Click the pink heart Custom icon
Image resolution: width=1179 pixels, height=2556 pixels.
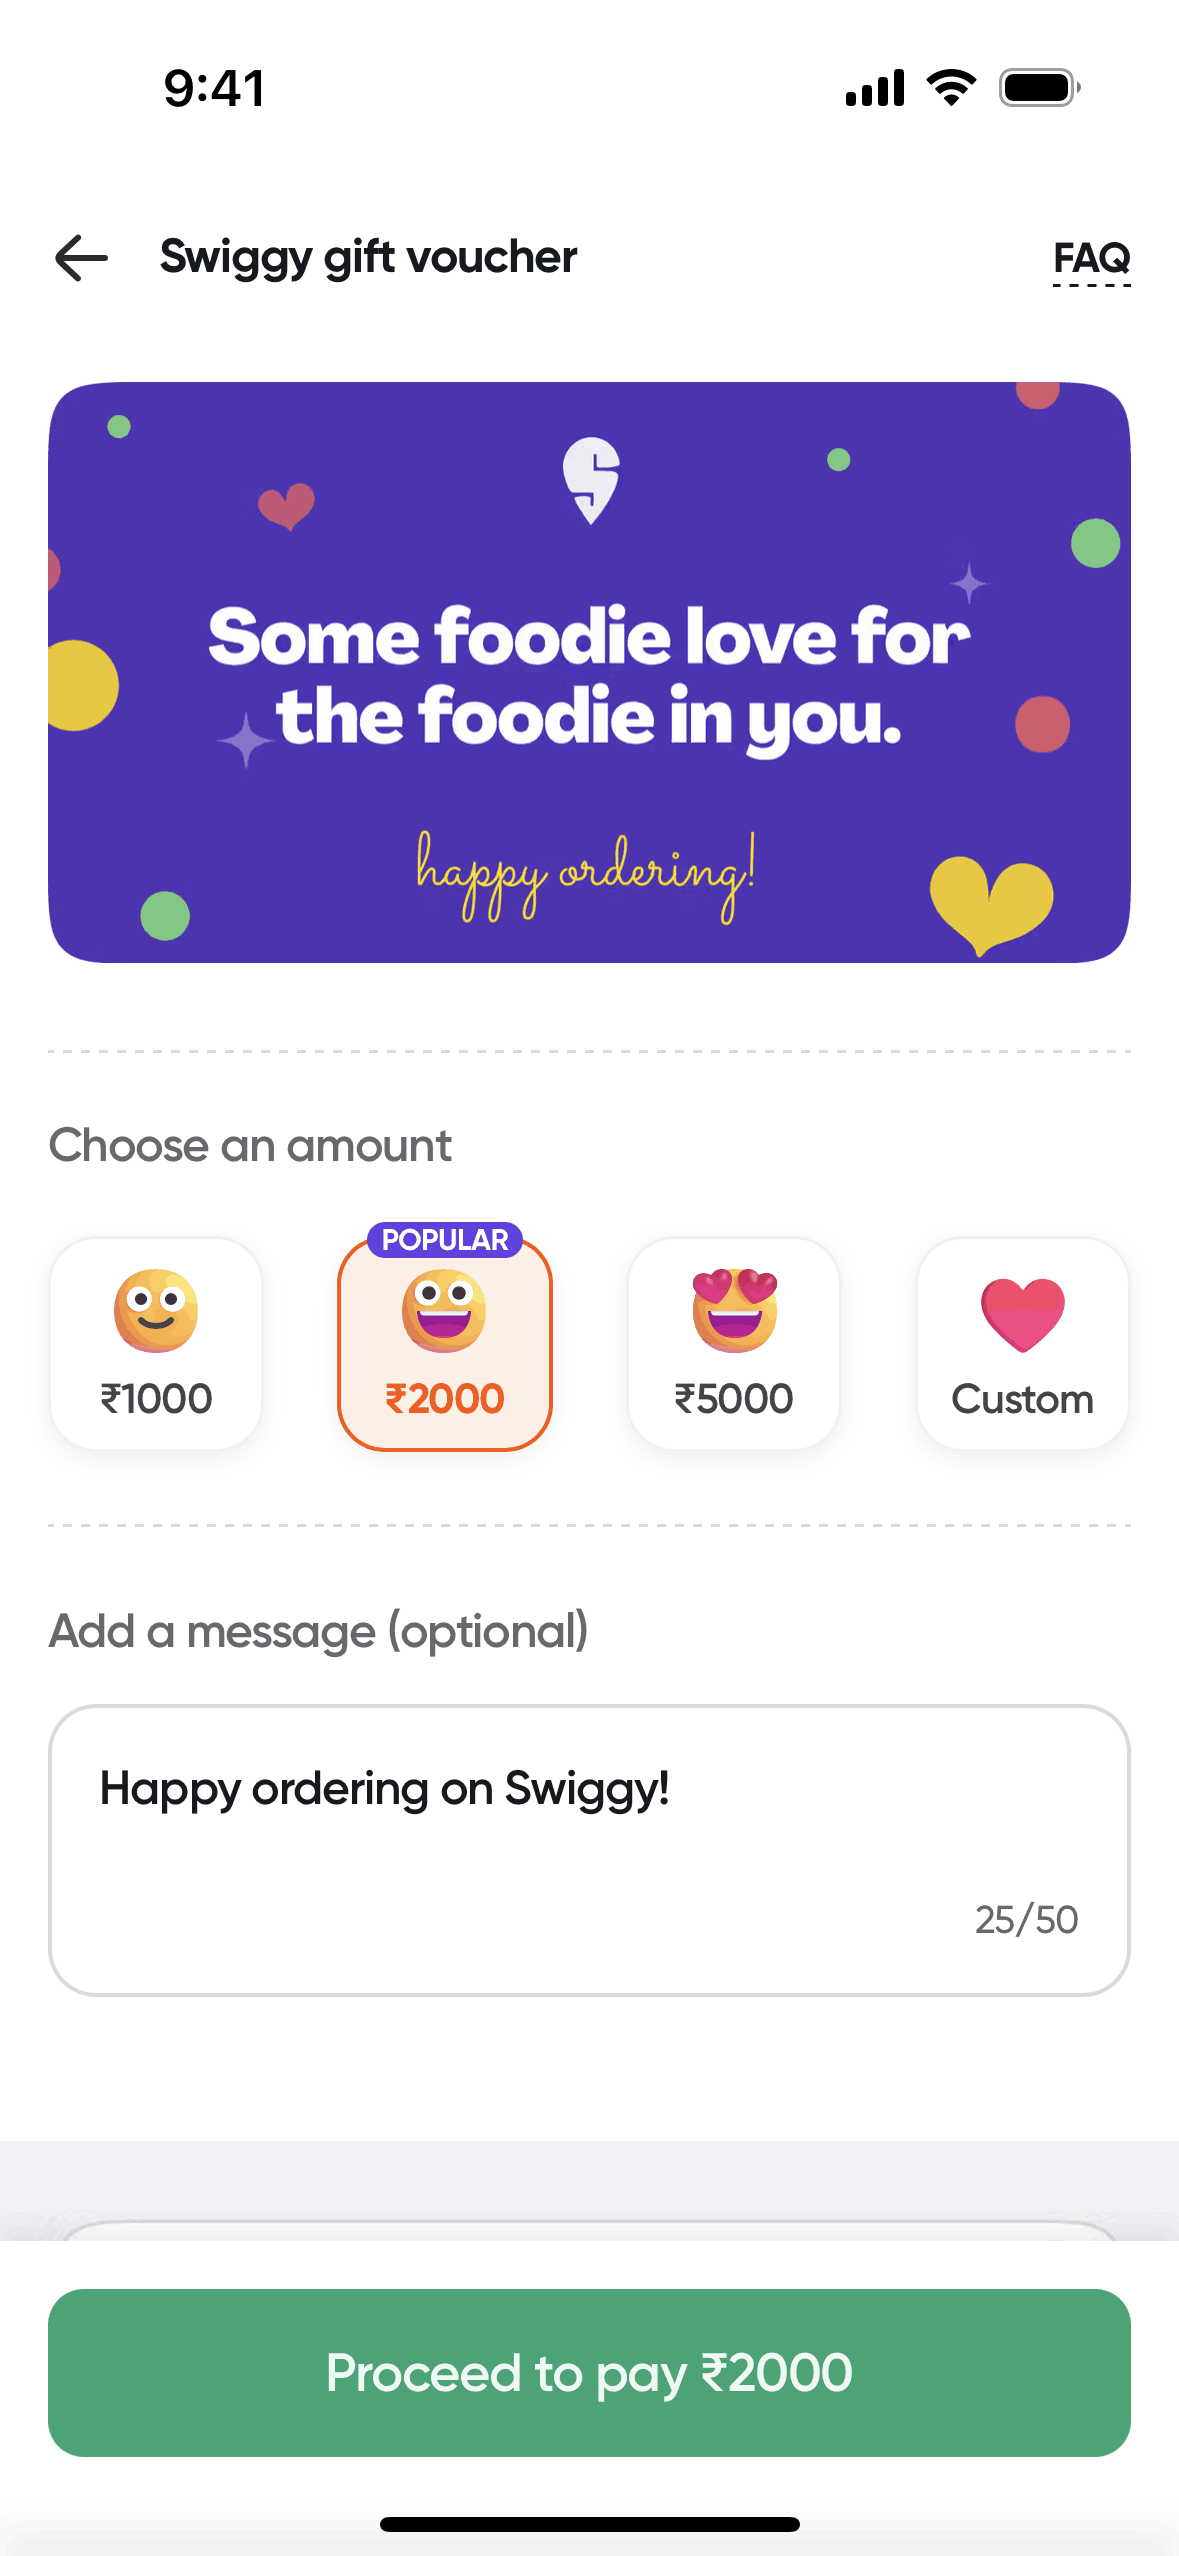[x=1022, y=1314]
